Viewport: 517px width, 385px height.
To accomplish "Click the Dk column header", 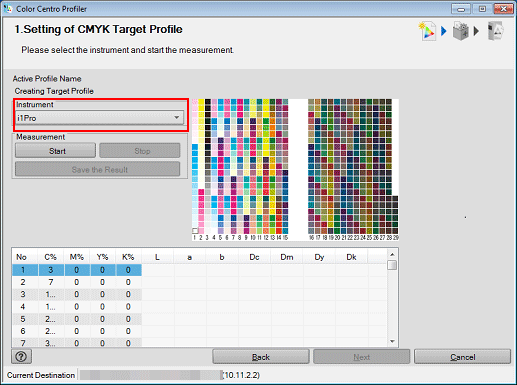I will point(351,257).
